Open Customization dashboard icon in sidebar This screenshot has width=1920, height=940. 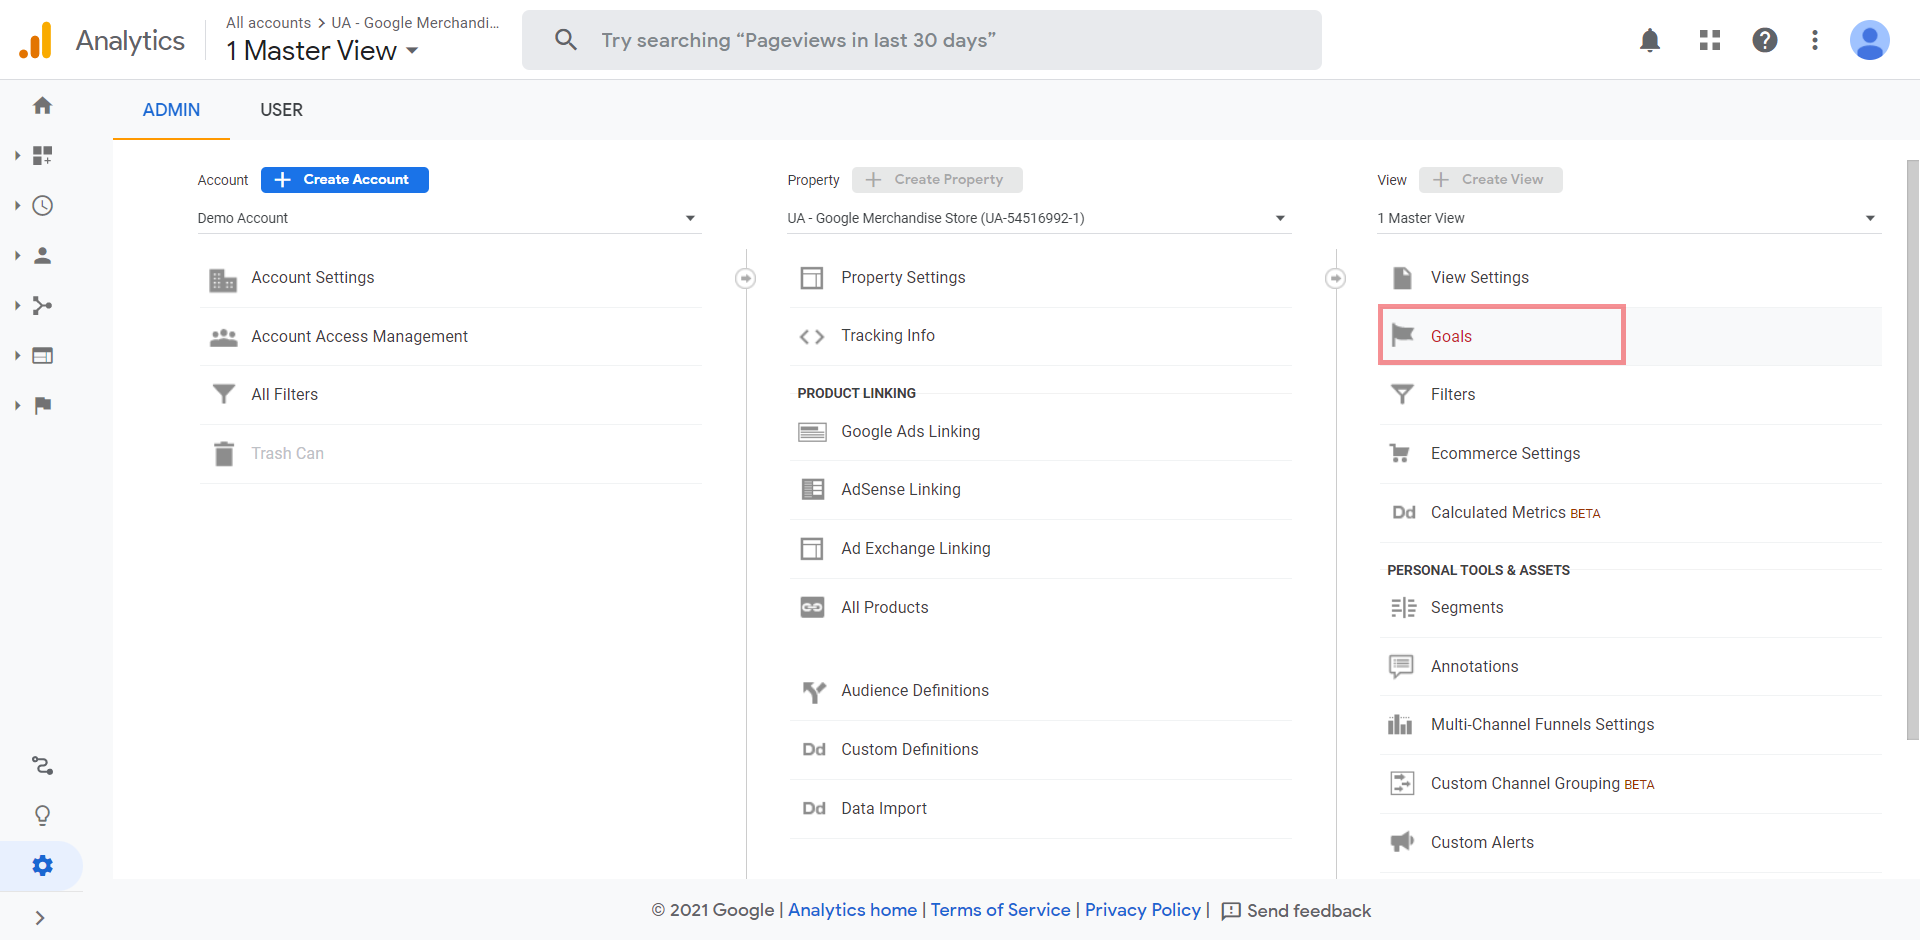(42, 155)
